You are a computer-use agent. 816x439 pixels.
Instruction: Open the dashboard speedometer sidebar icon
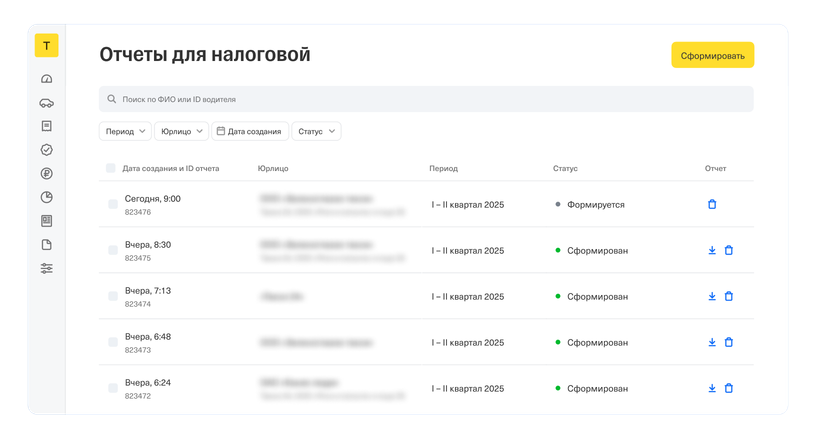[x=47, y=79]
